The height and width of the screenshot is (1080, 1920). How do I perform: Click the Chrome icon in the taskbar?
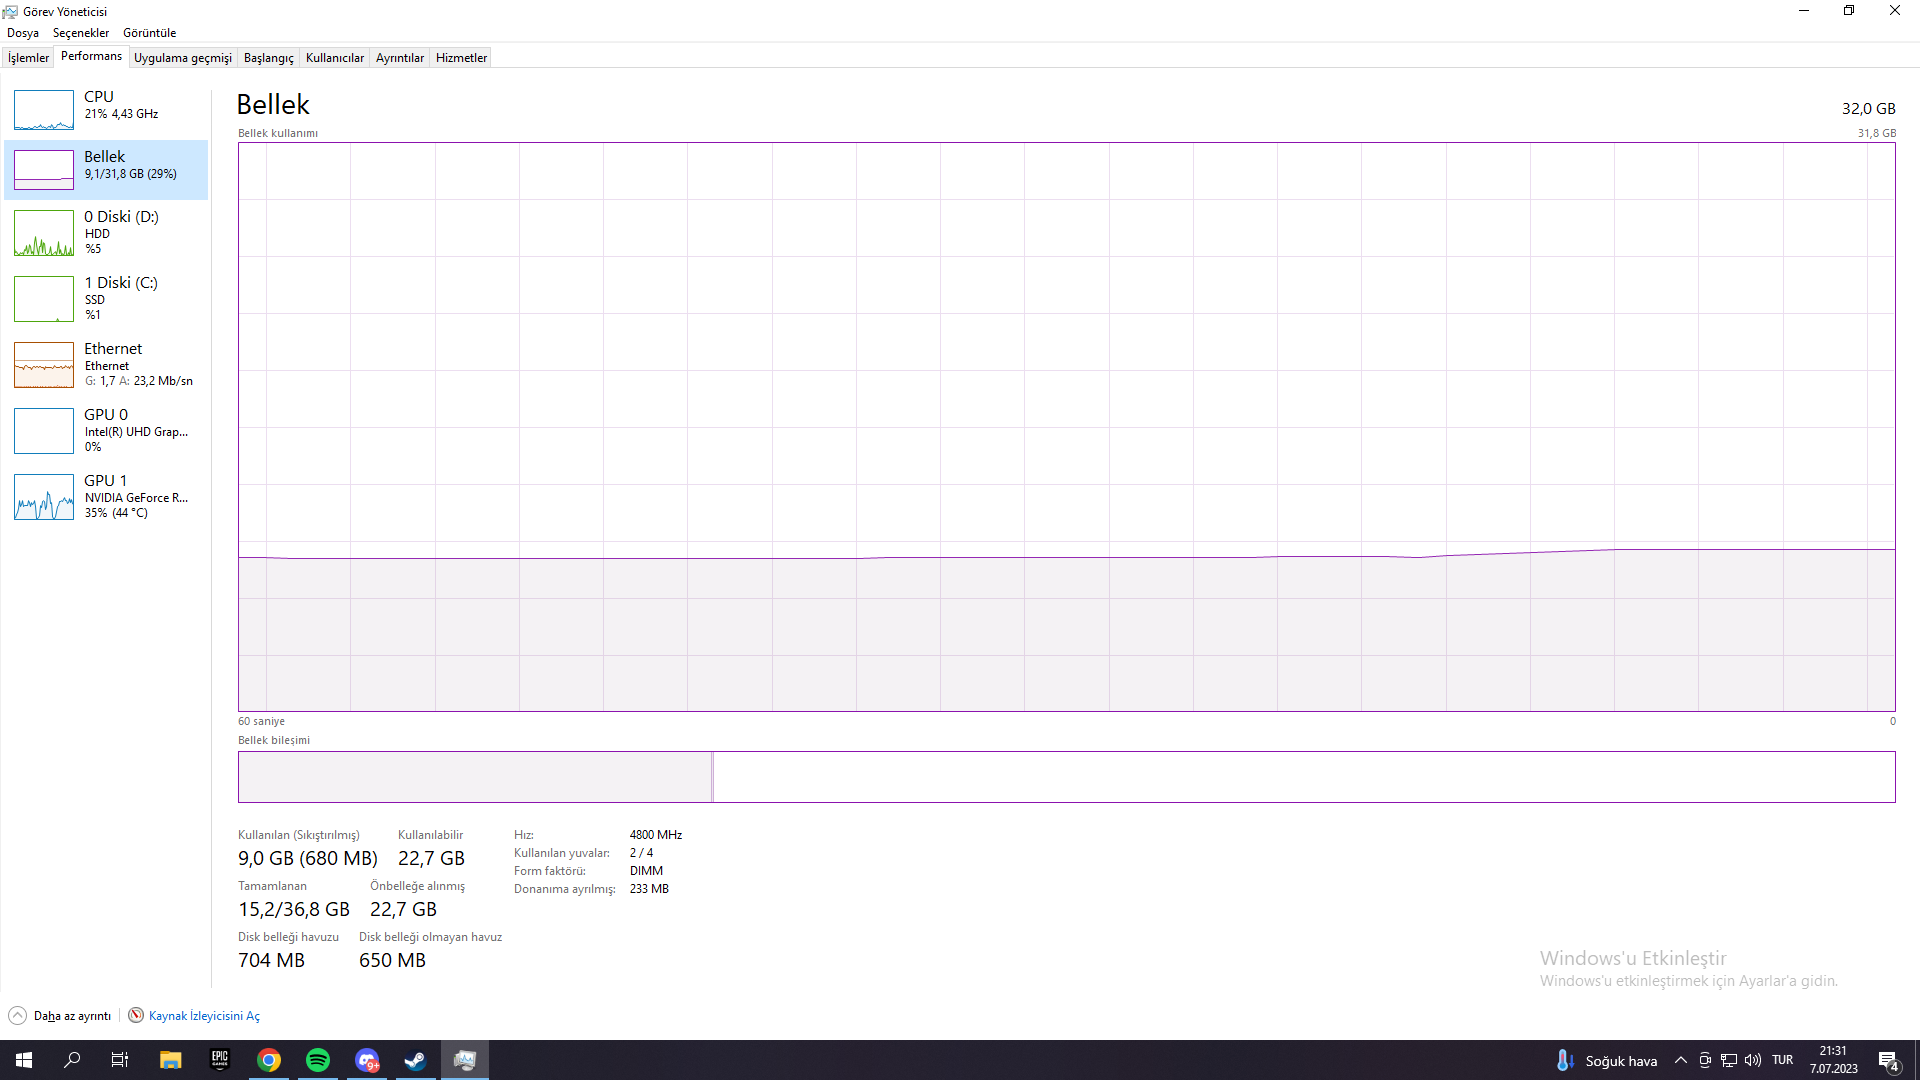point(269,1060)
